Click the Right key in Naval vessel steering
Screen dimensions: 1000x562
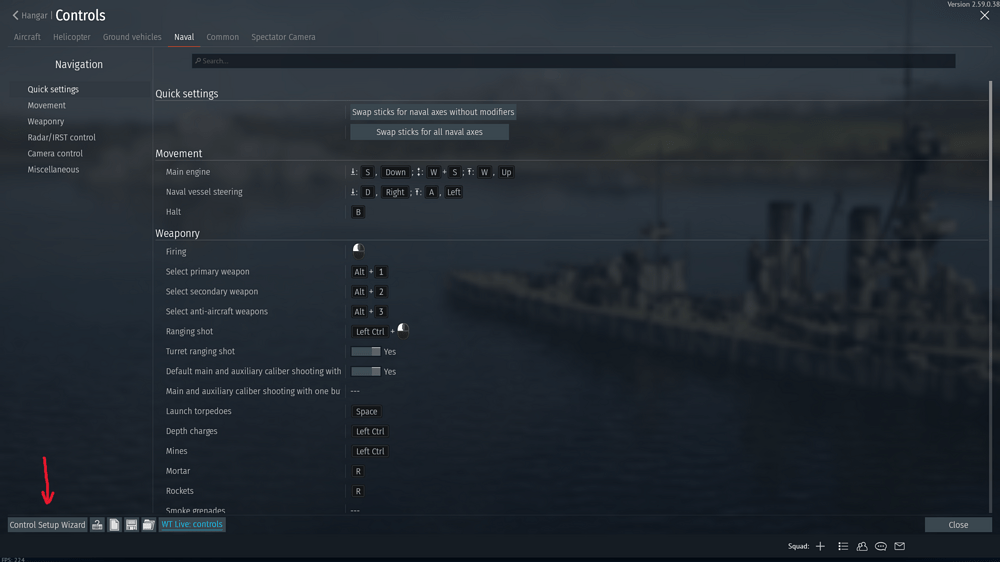(395, 192)
